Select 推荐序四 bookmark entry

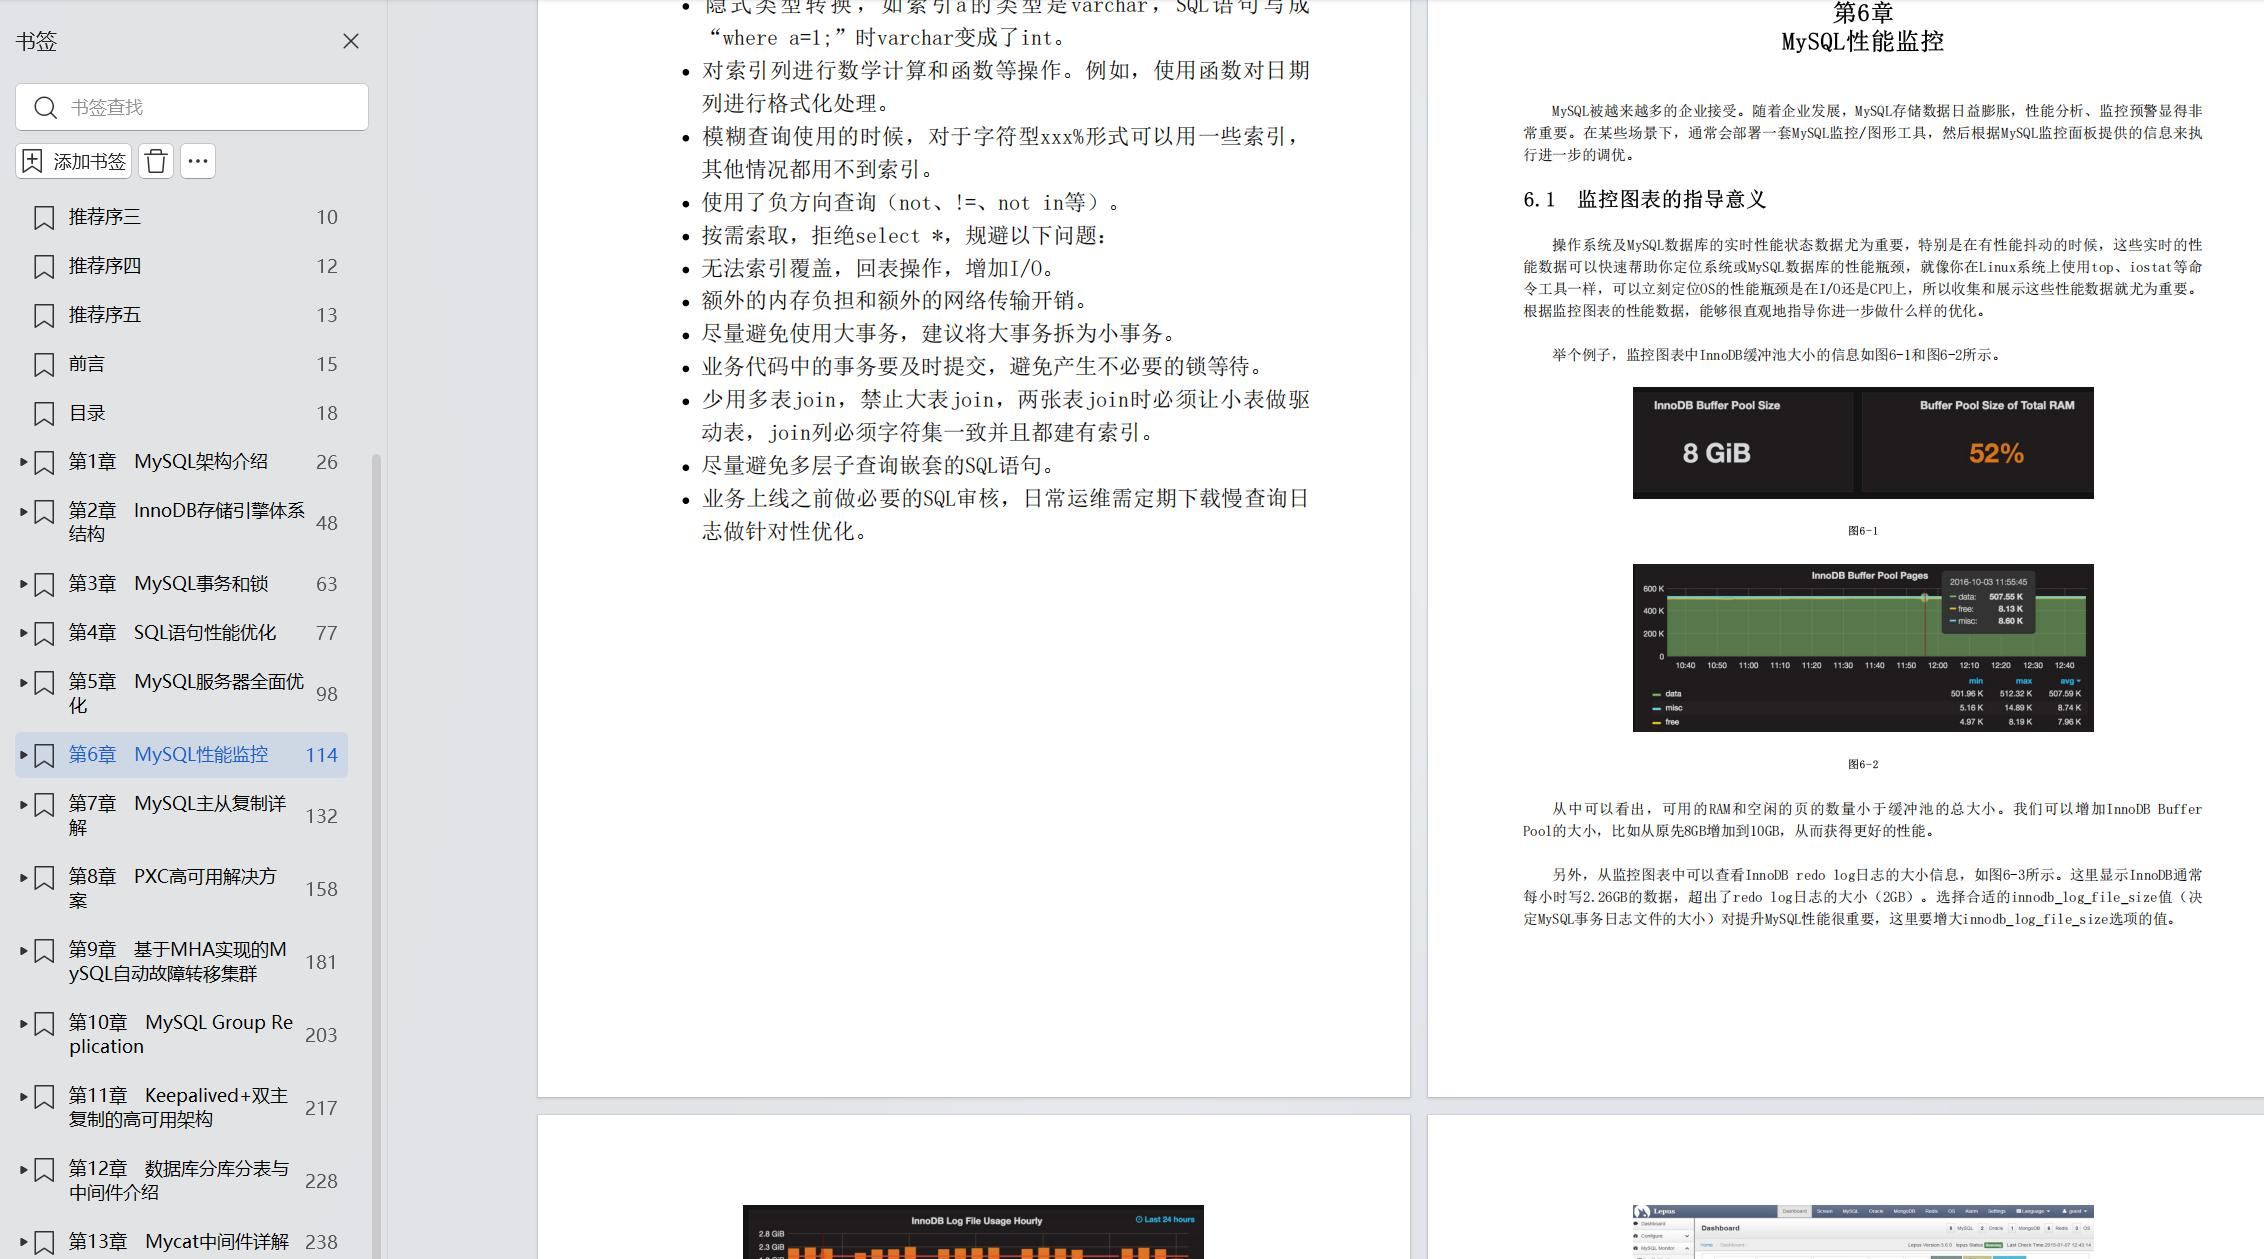point(105,266)
